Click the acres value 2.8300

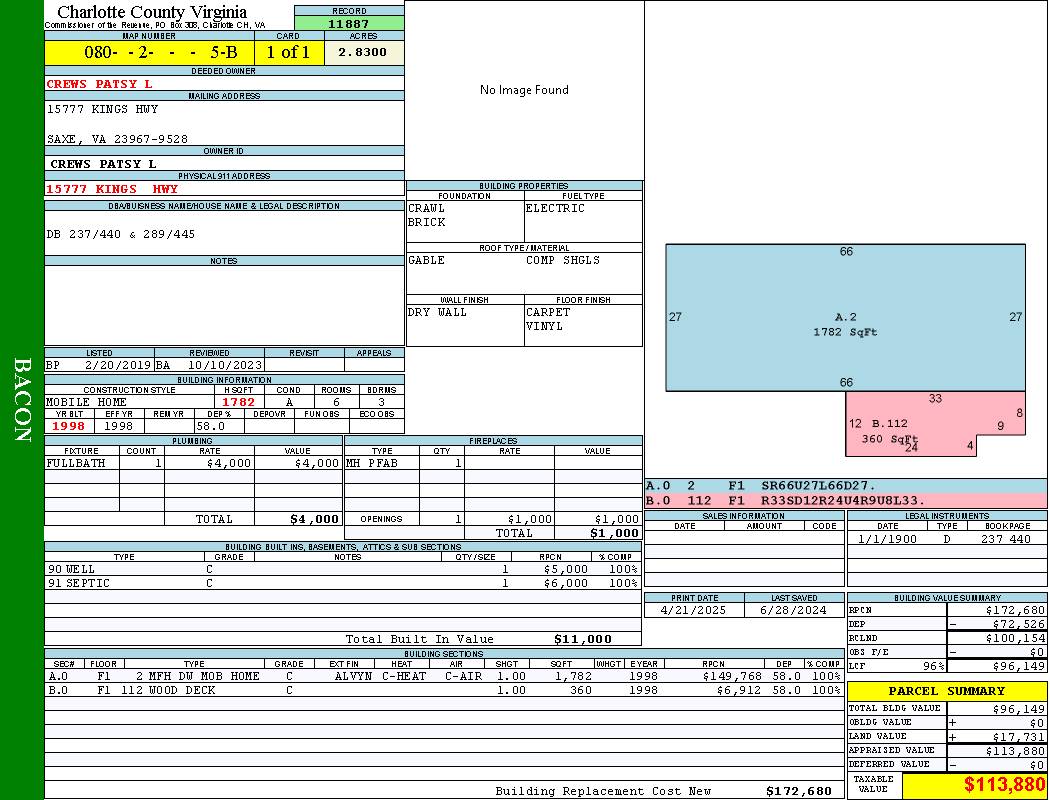pyautogui.click(x=363, y=52)
